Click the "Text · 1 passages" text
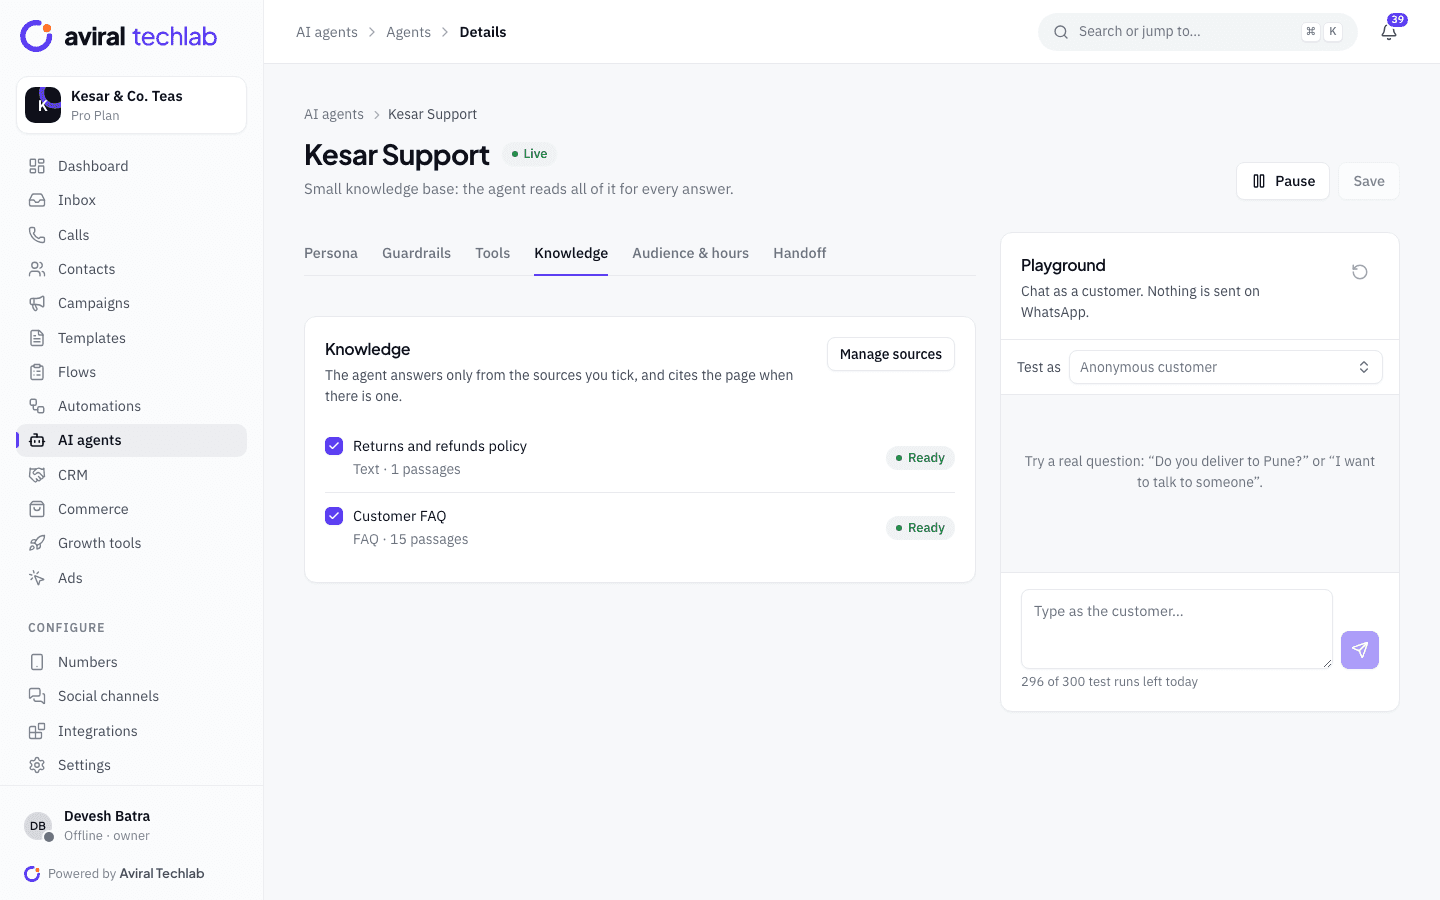Image resolution: width=1440 pixels, height=900 pixels. (407, 469)
